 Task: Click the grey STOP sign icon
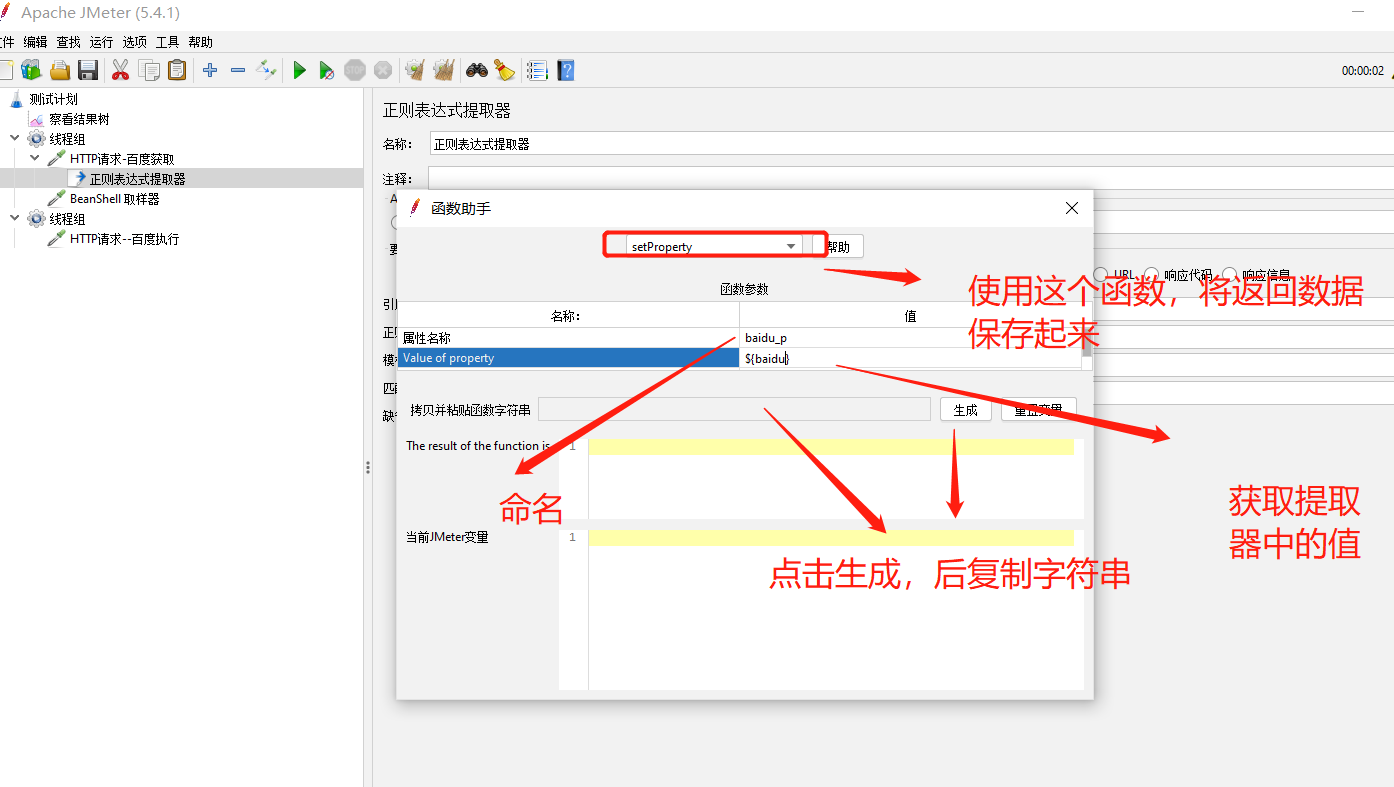tap(355, 70)
